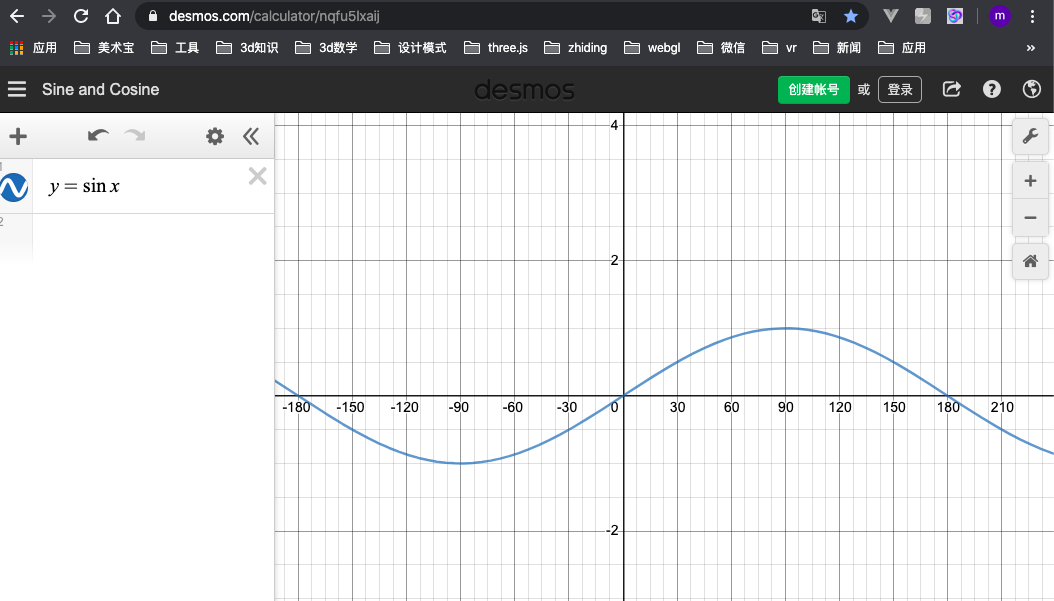The image size is (1054, 601).
Task: Toggle the blue bookmark star
Action: coord(851,16)
